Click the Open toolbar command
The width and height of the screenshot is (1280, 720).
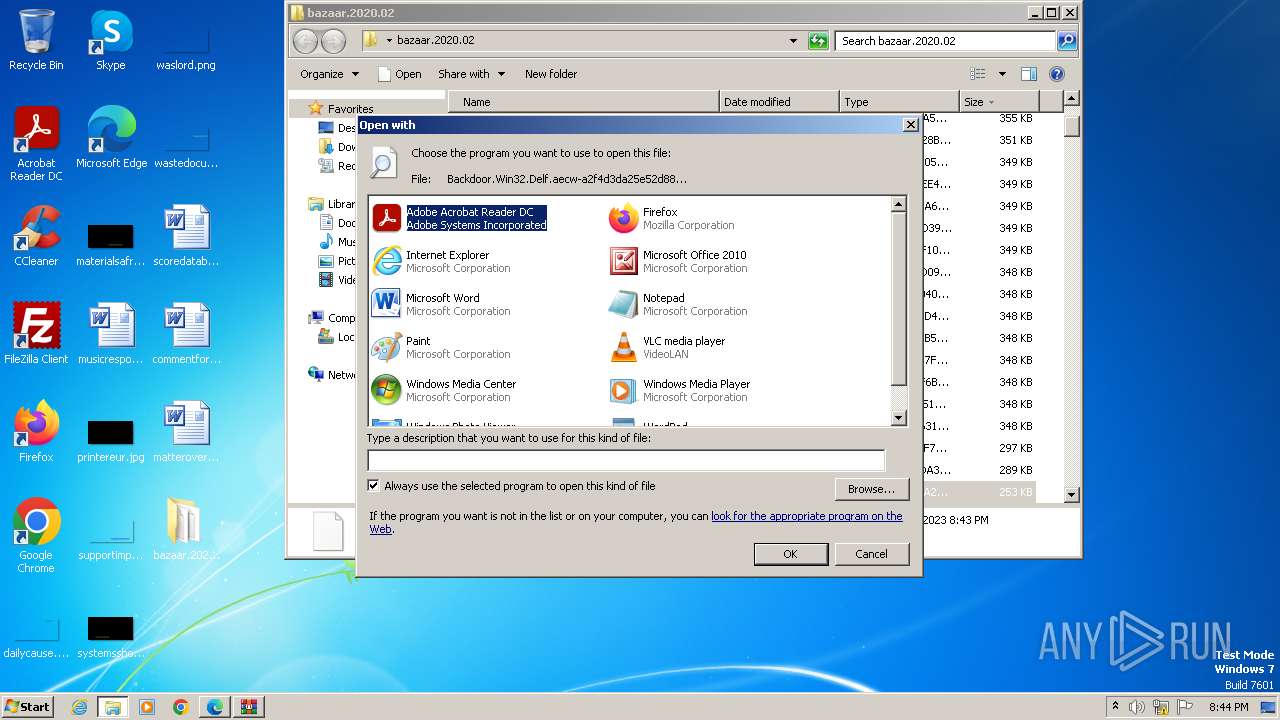coord(399,74)
